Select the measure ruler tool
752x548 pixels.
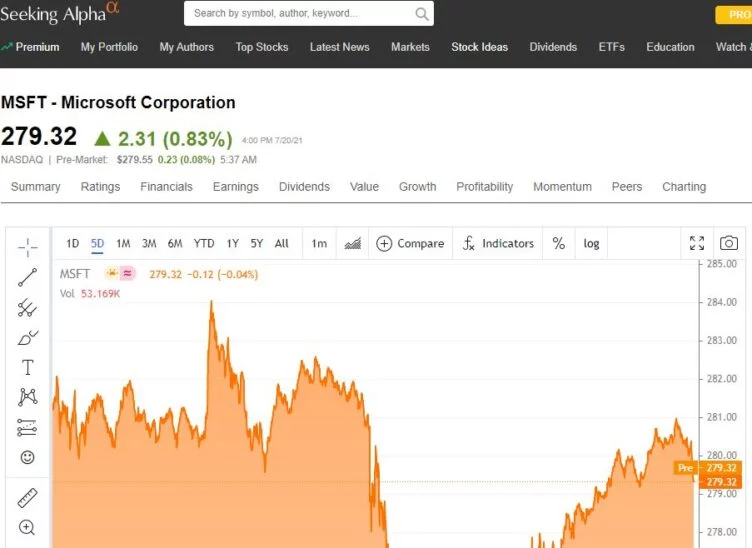(27, 497)
